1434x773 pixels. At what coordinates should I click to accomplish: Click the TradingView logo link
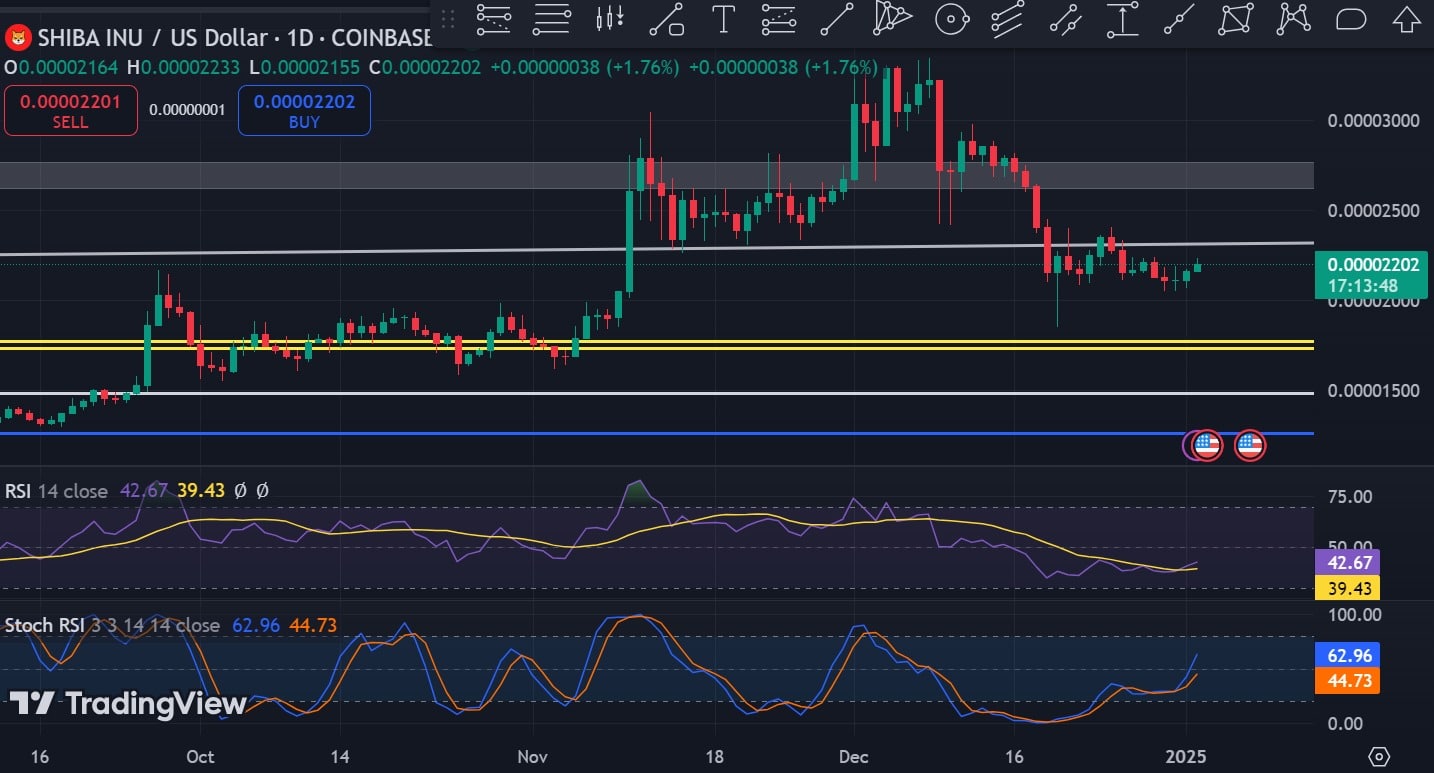coord(128,703)
